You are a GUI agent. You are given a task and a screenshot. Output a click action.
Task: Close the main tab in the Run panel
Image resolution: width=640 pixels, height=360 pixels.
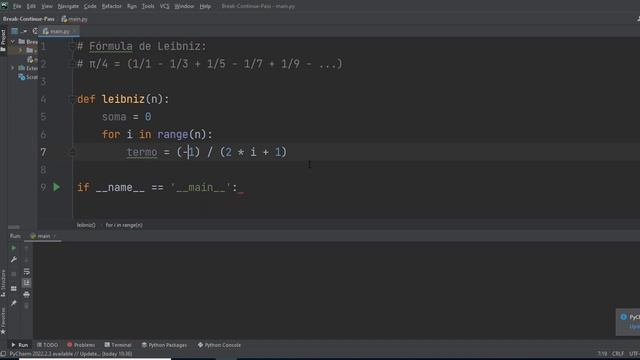(54, 236)
